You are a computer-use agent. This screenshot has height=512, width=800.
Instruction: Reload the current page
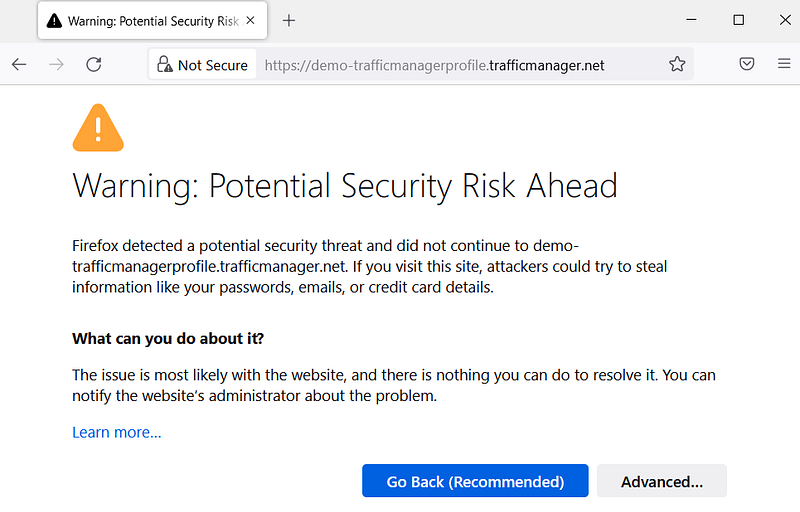pyautogui.click(x=94, y=65)
